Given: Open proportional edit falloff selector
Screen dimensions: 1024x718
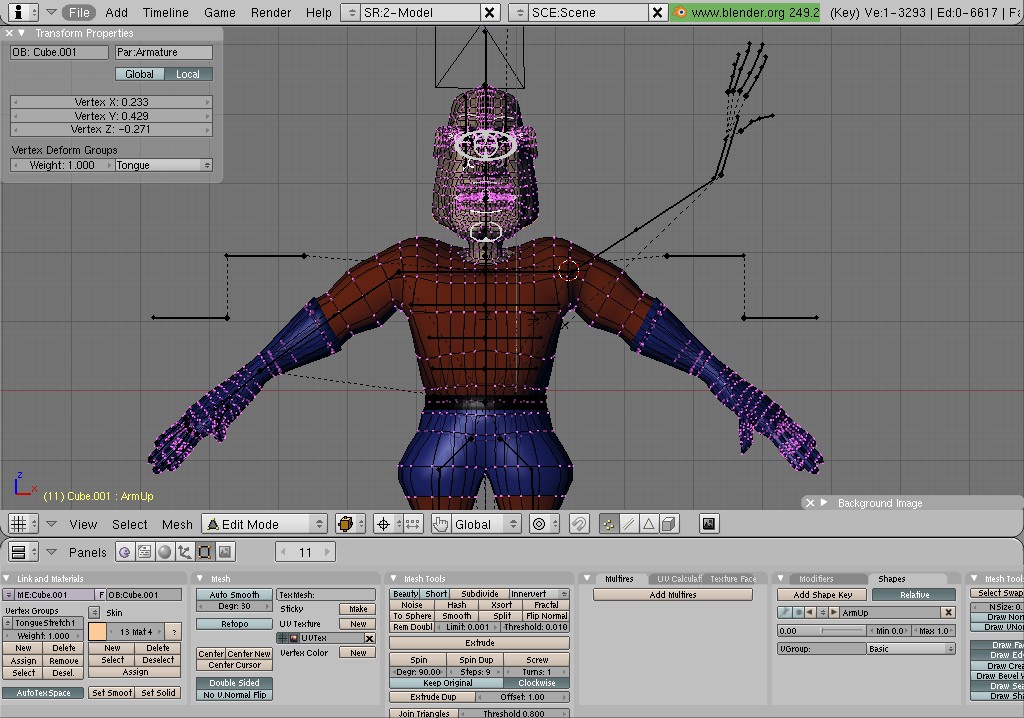Looking at the screenshot, I should [x=544, y=524].
